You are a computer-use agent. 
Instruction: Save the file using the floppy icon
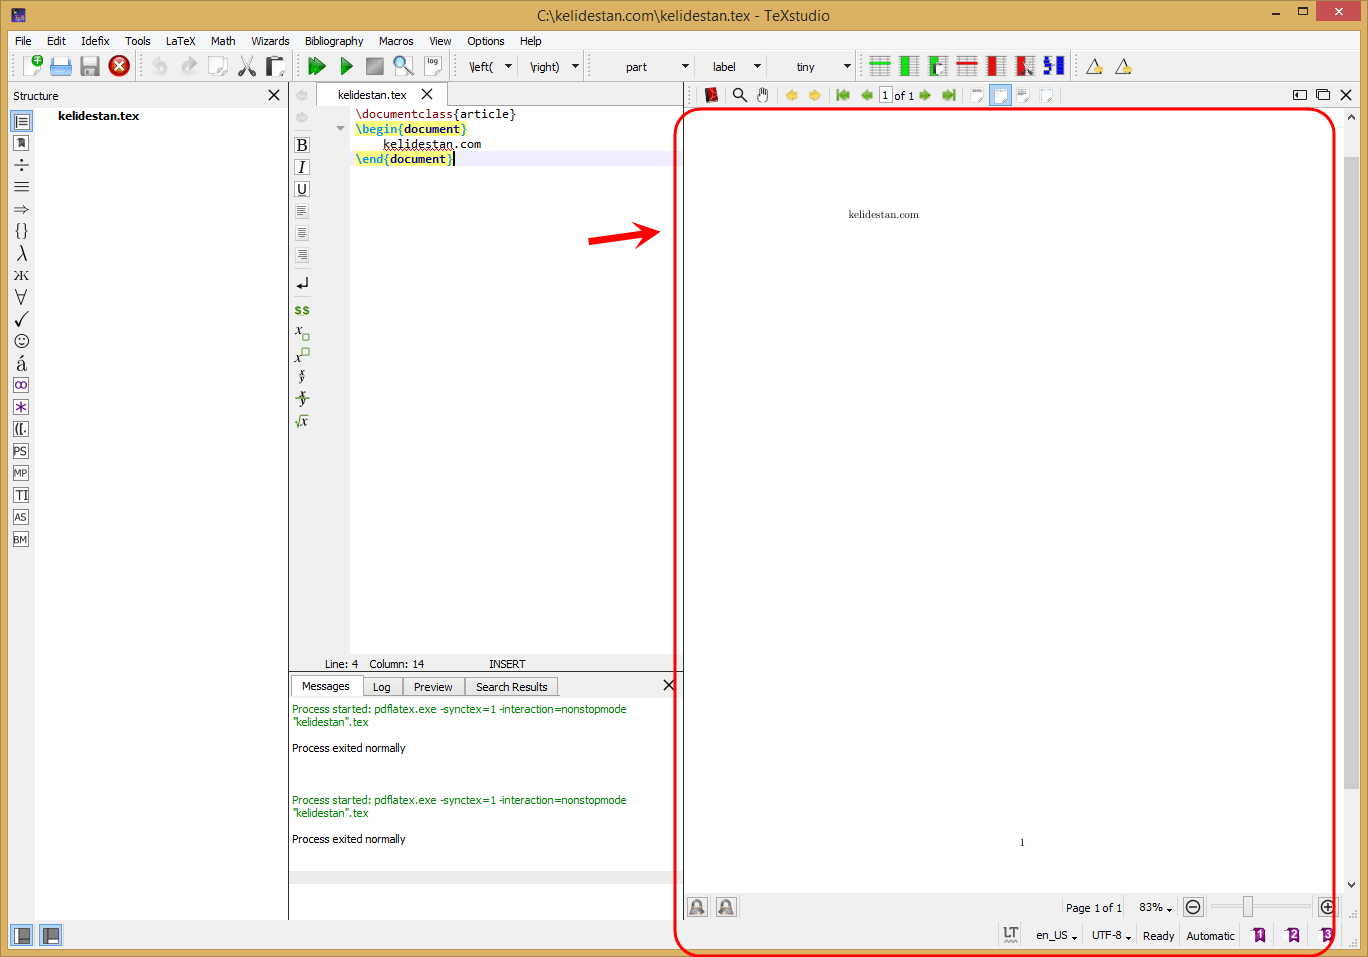90,67
